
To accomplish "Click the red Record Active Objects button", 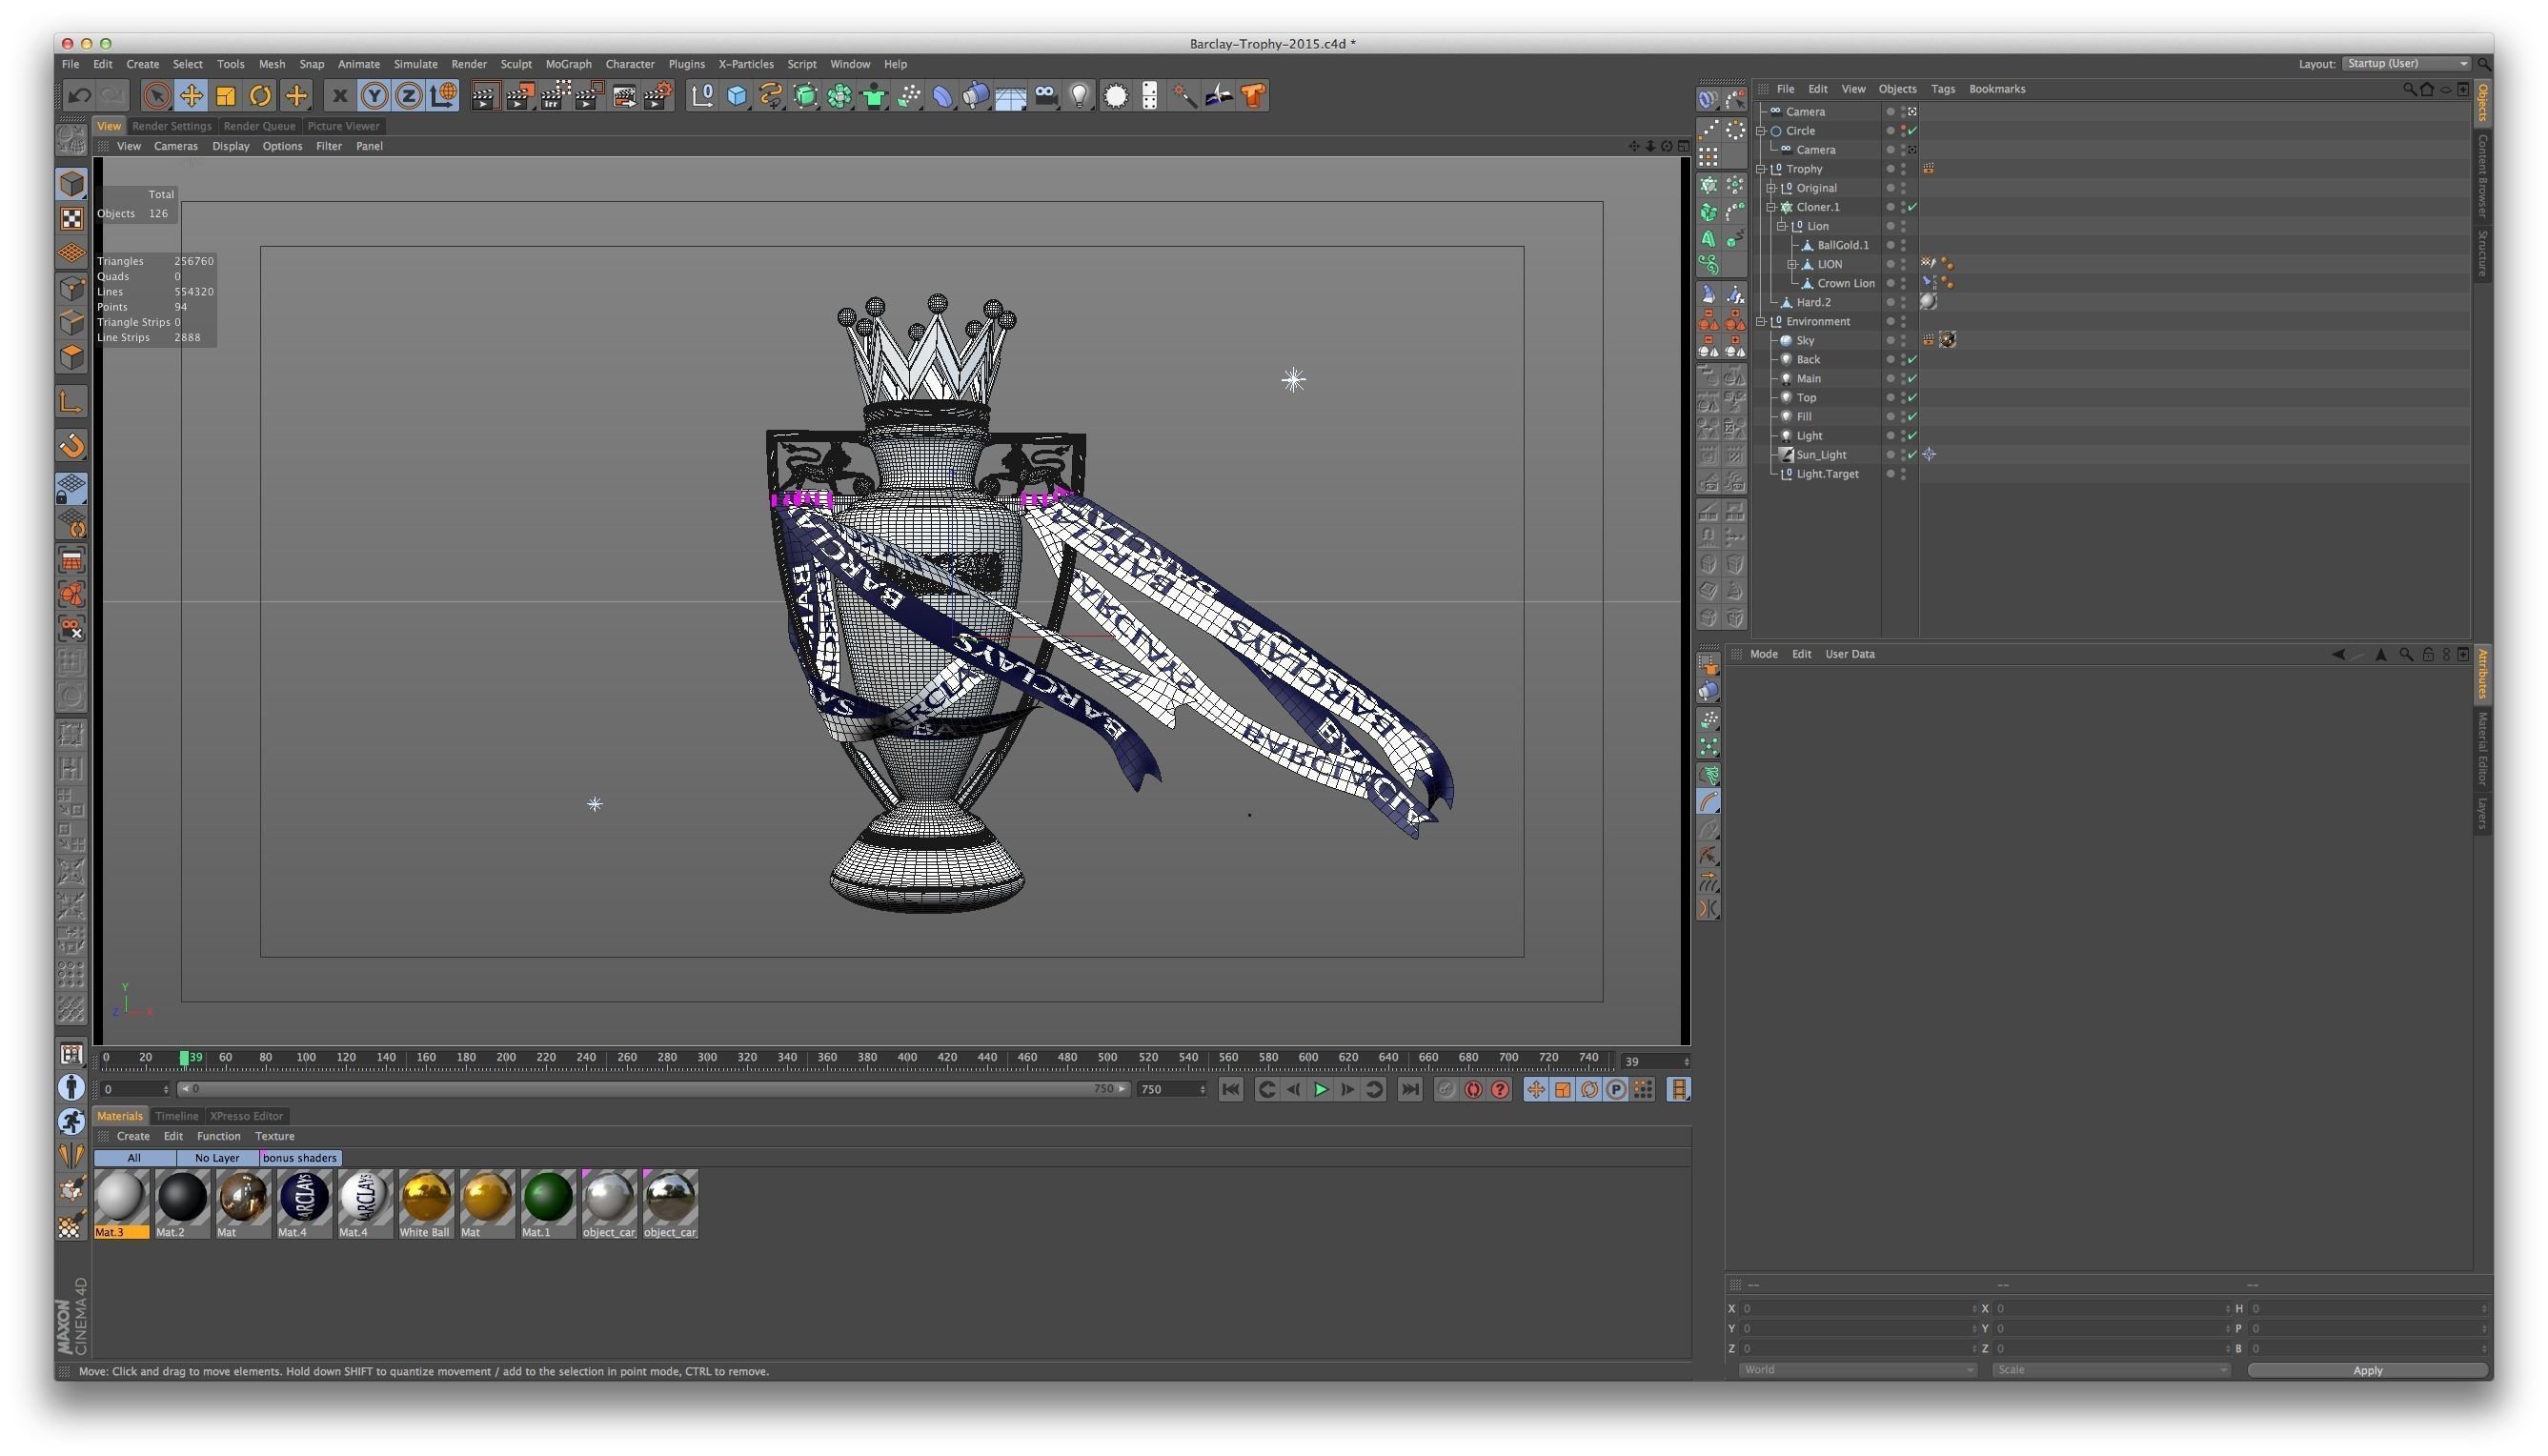I will (x=1446, y=1090).
